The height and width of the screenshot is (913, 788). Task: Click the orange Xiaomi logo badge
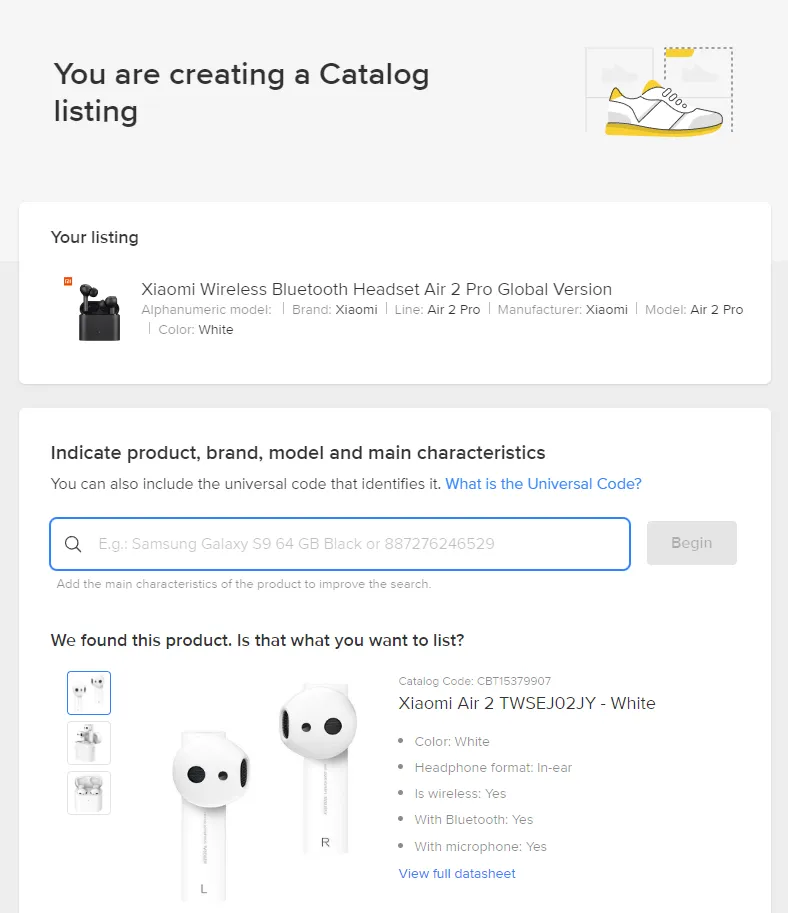[x=68, y=283]
